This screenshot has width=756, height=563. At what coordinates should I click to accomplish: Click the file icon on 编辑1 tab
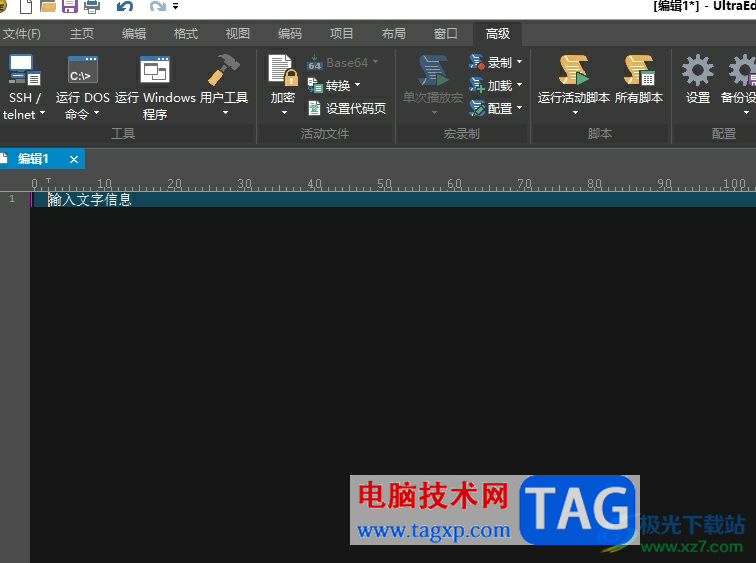tap(4, 159)
